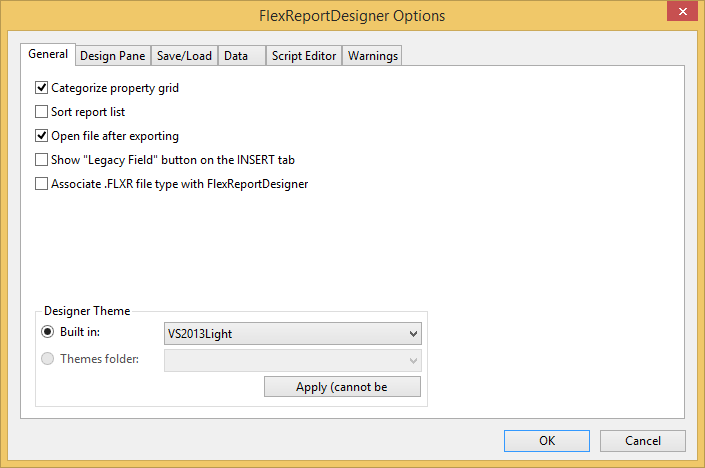Screen dimensions: 705x468
Task: Open the Script Editor tab
Action: click(304, 56)
